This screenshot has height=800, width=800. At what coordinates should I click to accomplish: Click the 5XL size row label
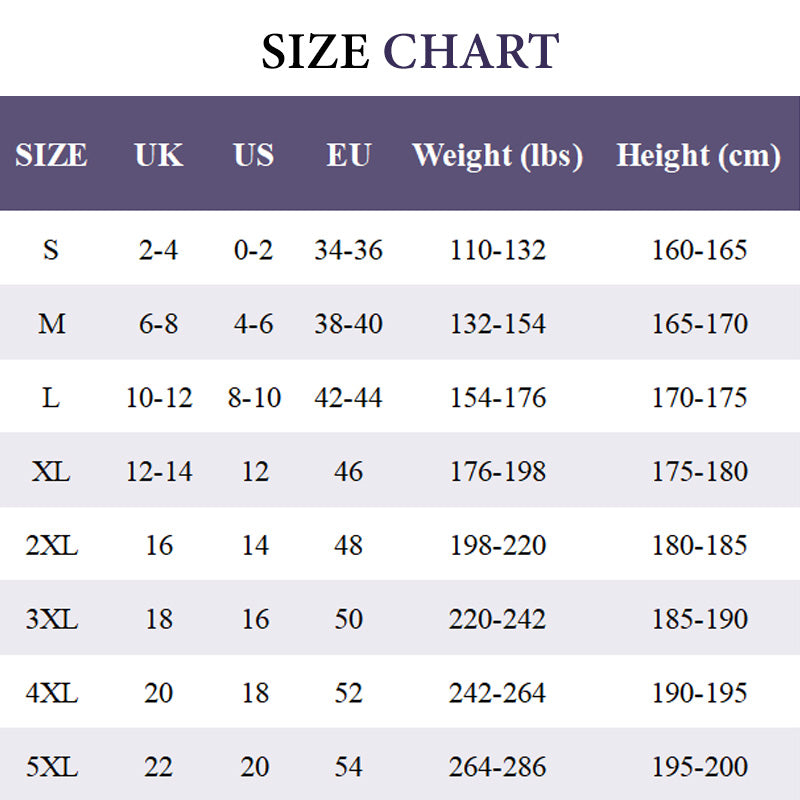click(51, 767)
